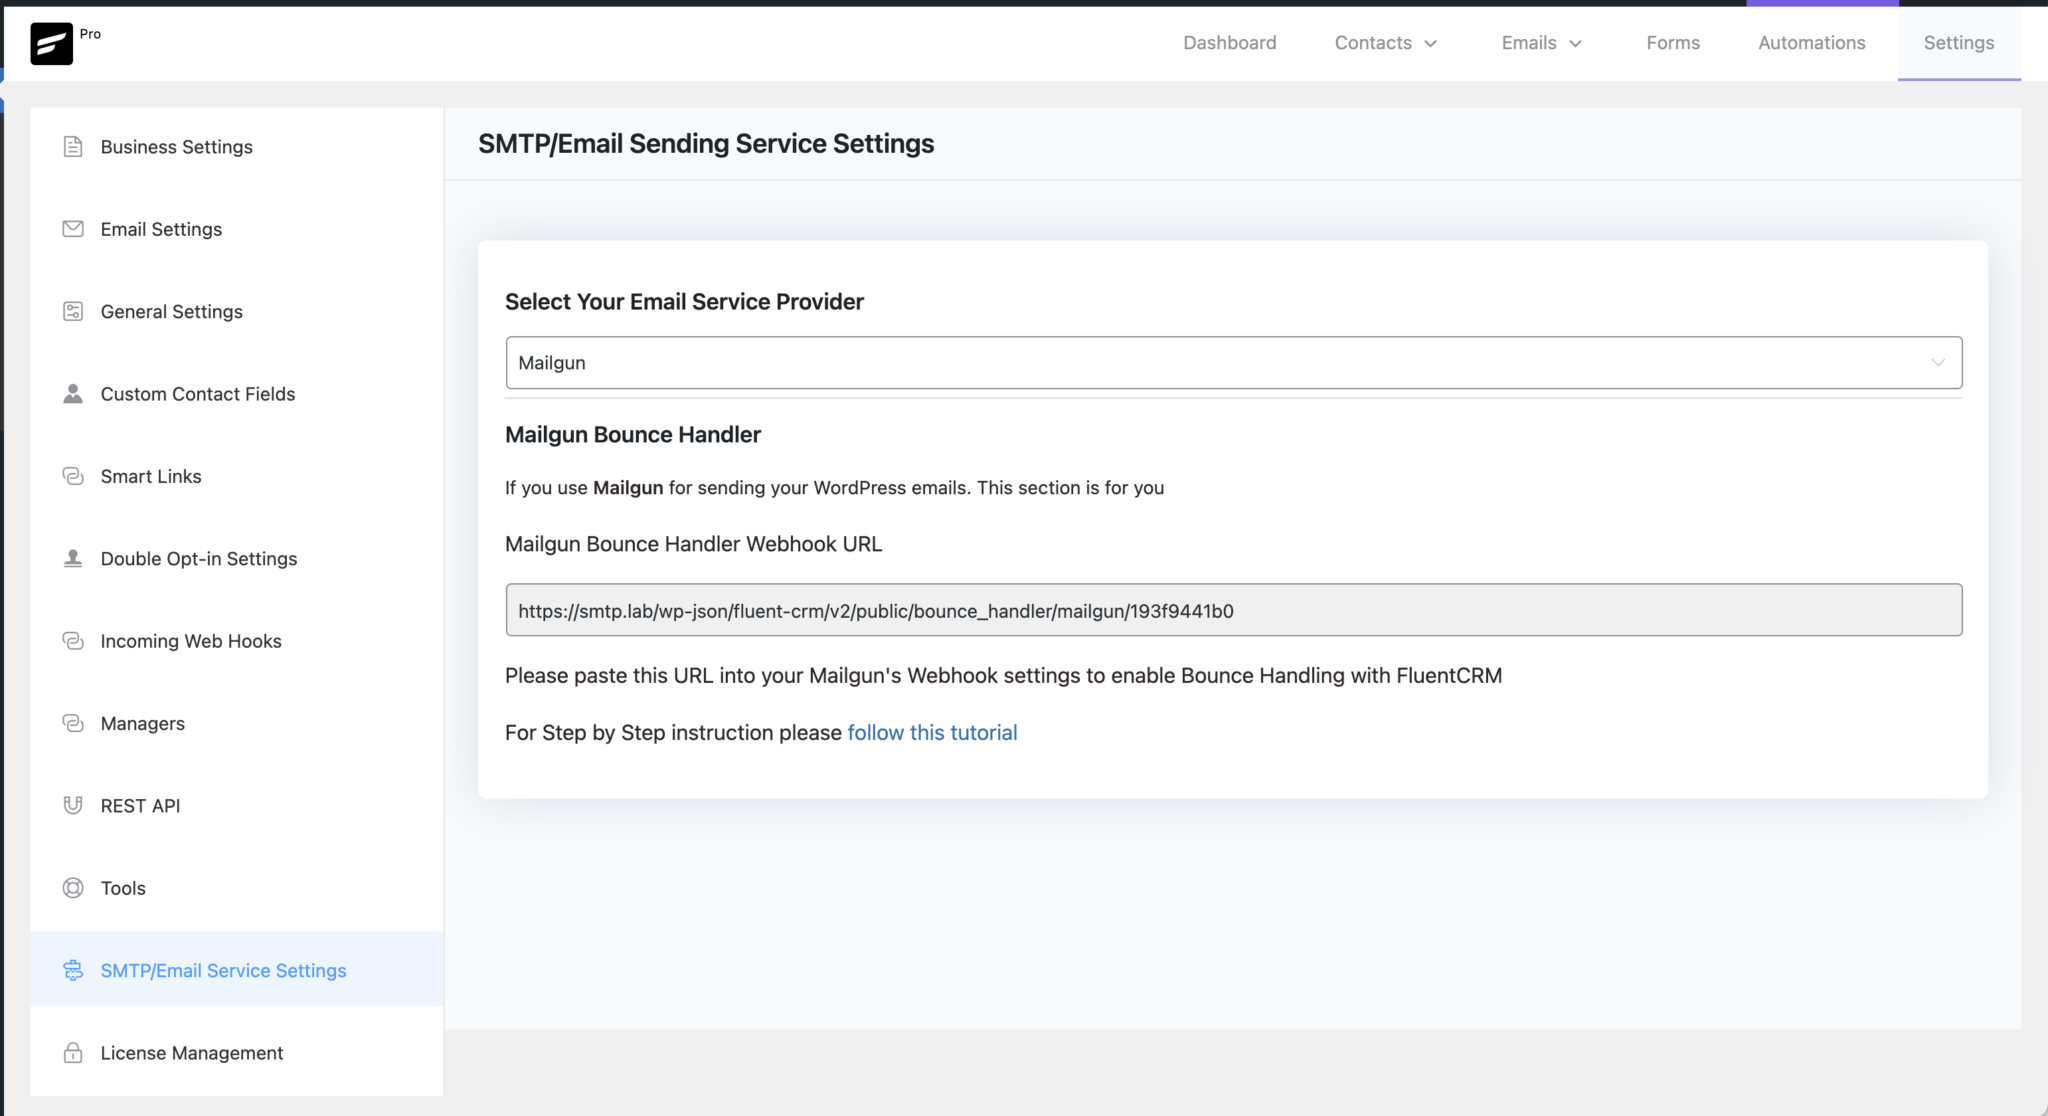Click 'Mailgun Bounce Handler Webhook URL' label
The height and width of the screenshot is (1116, 2048).
tap(693, 544)
